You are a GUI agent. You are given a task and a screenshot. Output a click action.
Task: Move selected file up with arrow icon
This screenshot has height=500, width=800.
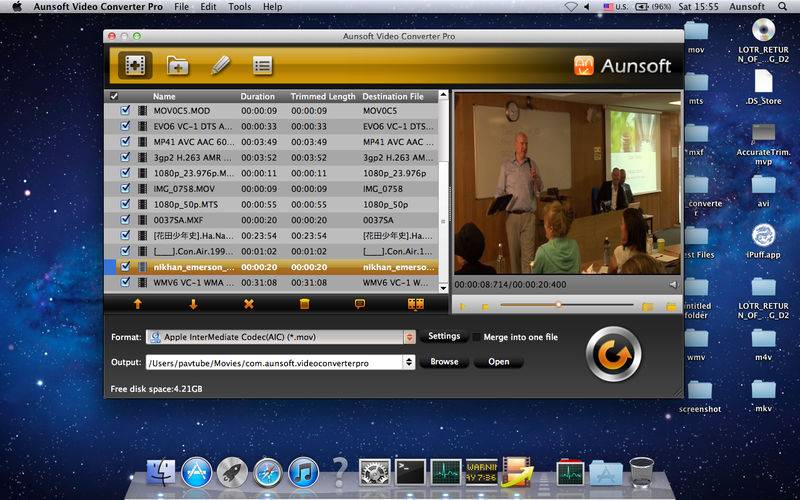click(x=138, y=304)
